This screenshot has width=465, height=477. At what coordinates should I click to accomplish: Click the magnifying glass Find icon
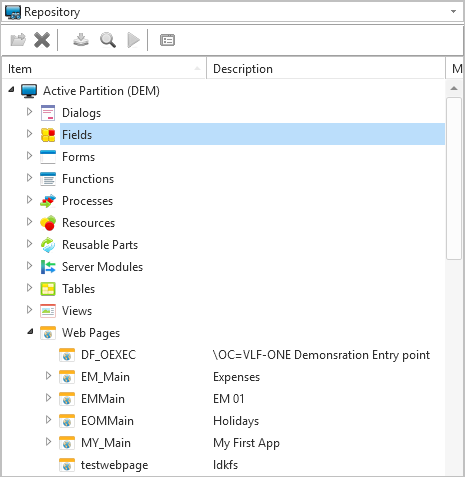[108, 40]
